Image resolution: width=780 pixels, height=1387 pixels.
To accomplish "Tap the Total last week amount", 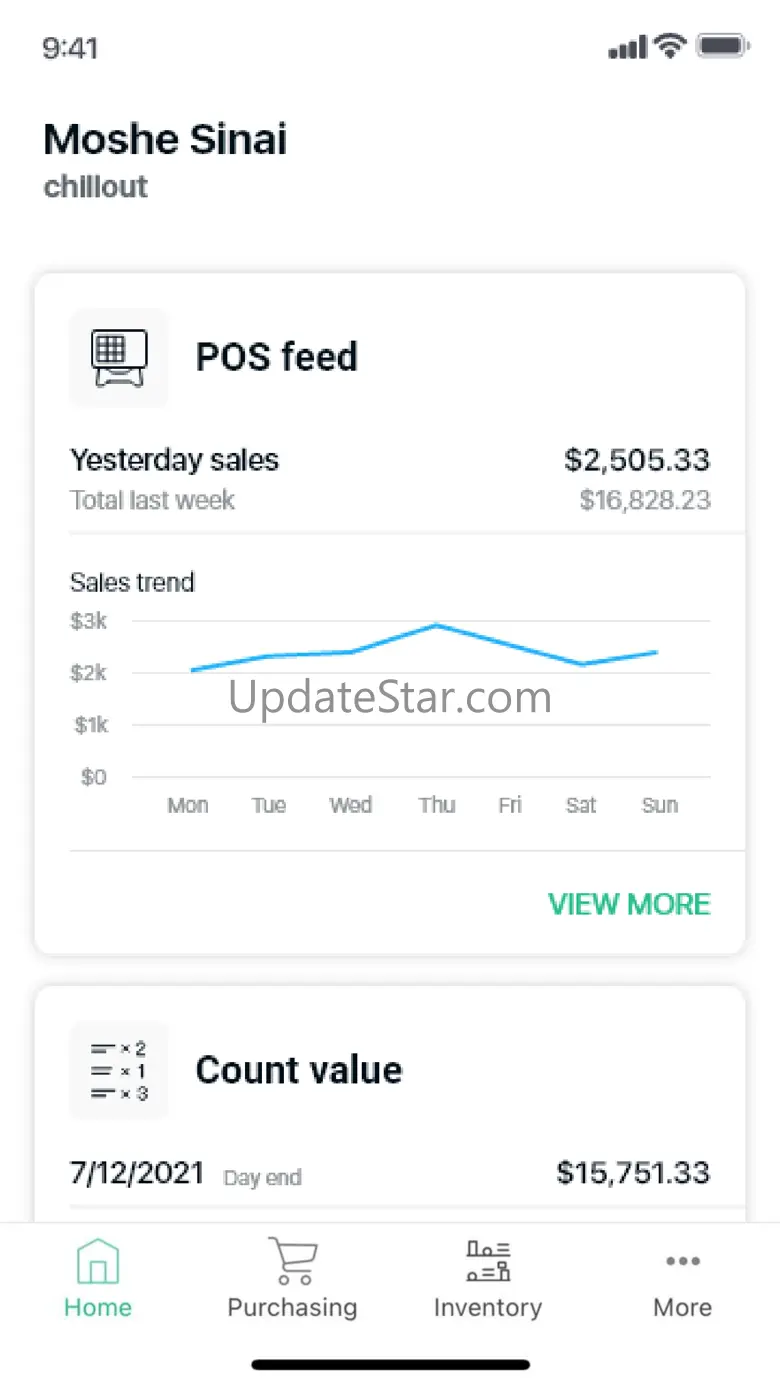I will [x=645, y=500].
